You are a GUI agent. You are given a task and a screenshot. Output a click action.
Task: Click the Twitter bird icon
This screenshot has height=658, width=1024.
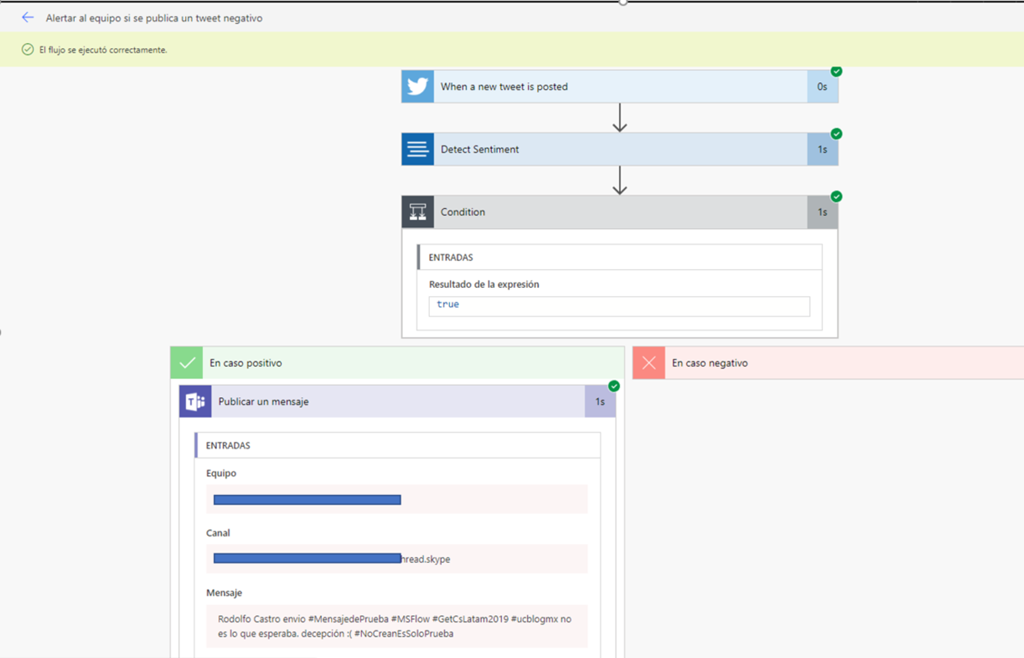(417, 87)
